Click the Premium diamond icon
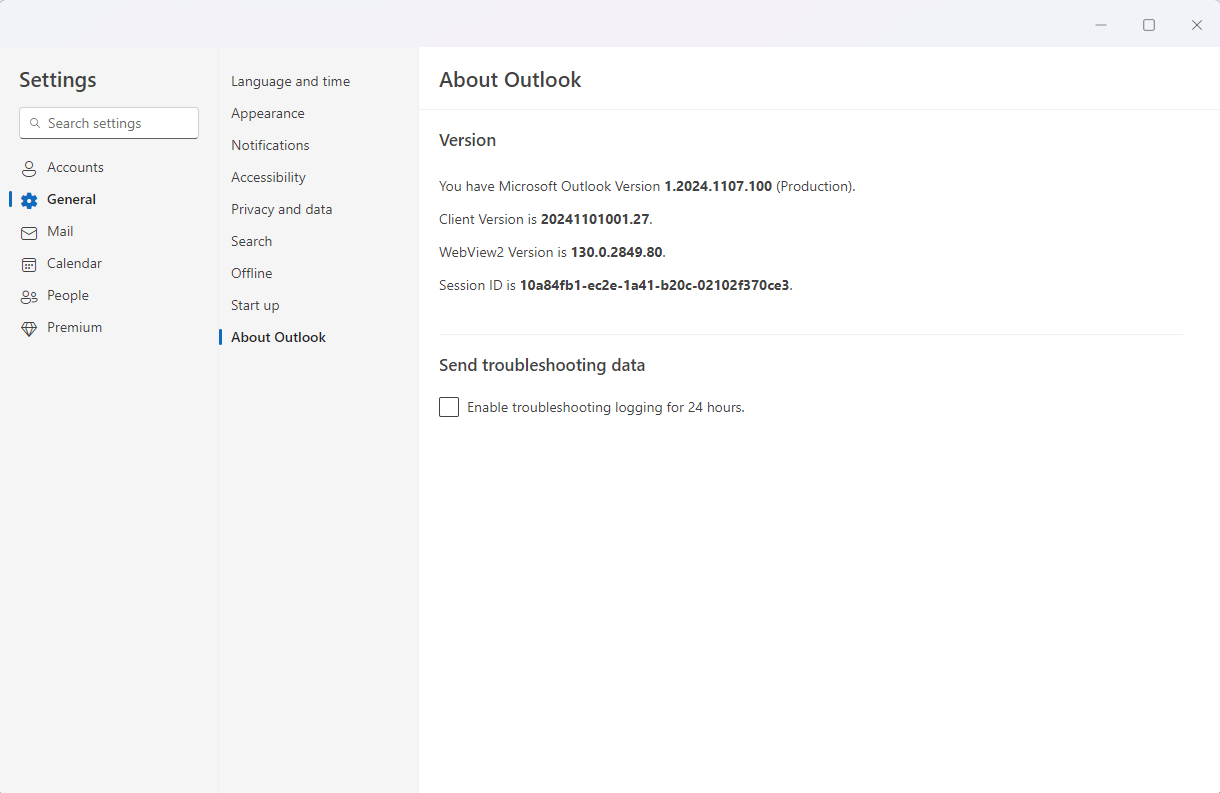The height and width of the screenshot is (793, 1220). 29,328
